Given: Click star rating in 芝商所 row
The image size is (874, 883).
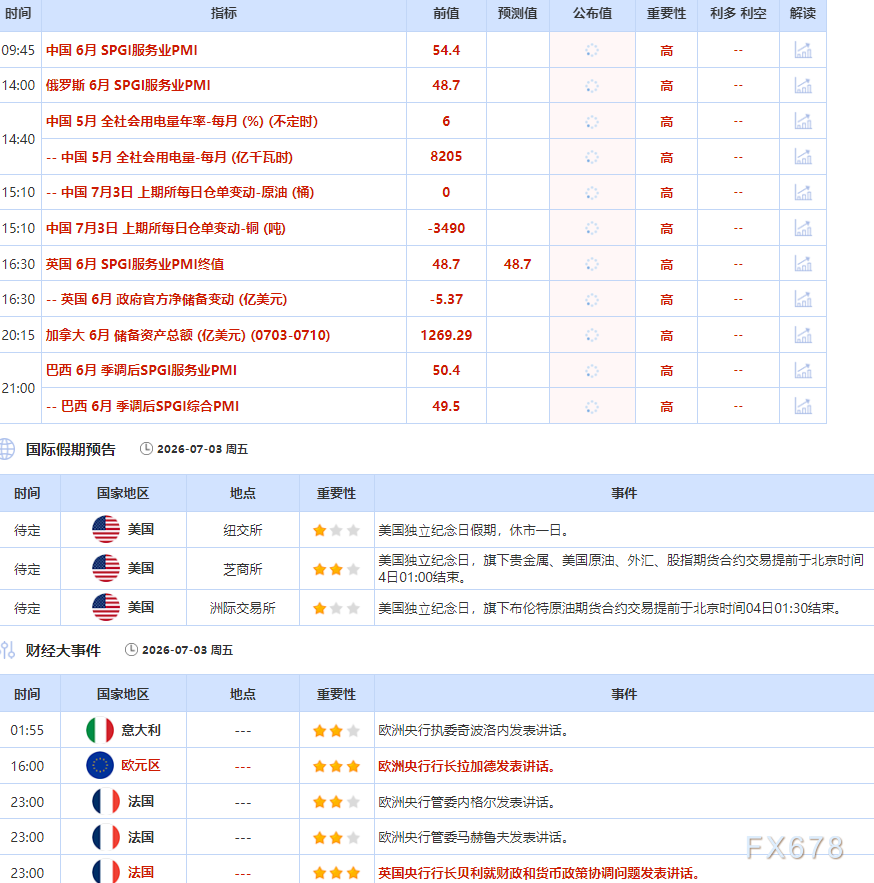Looking at the screenshot, I should tap(336, 569).
